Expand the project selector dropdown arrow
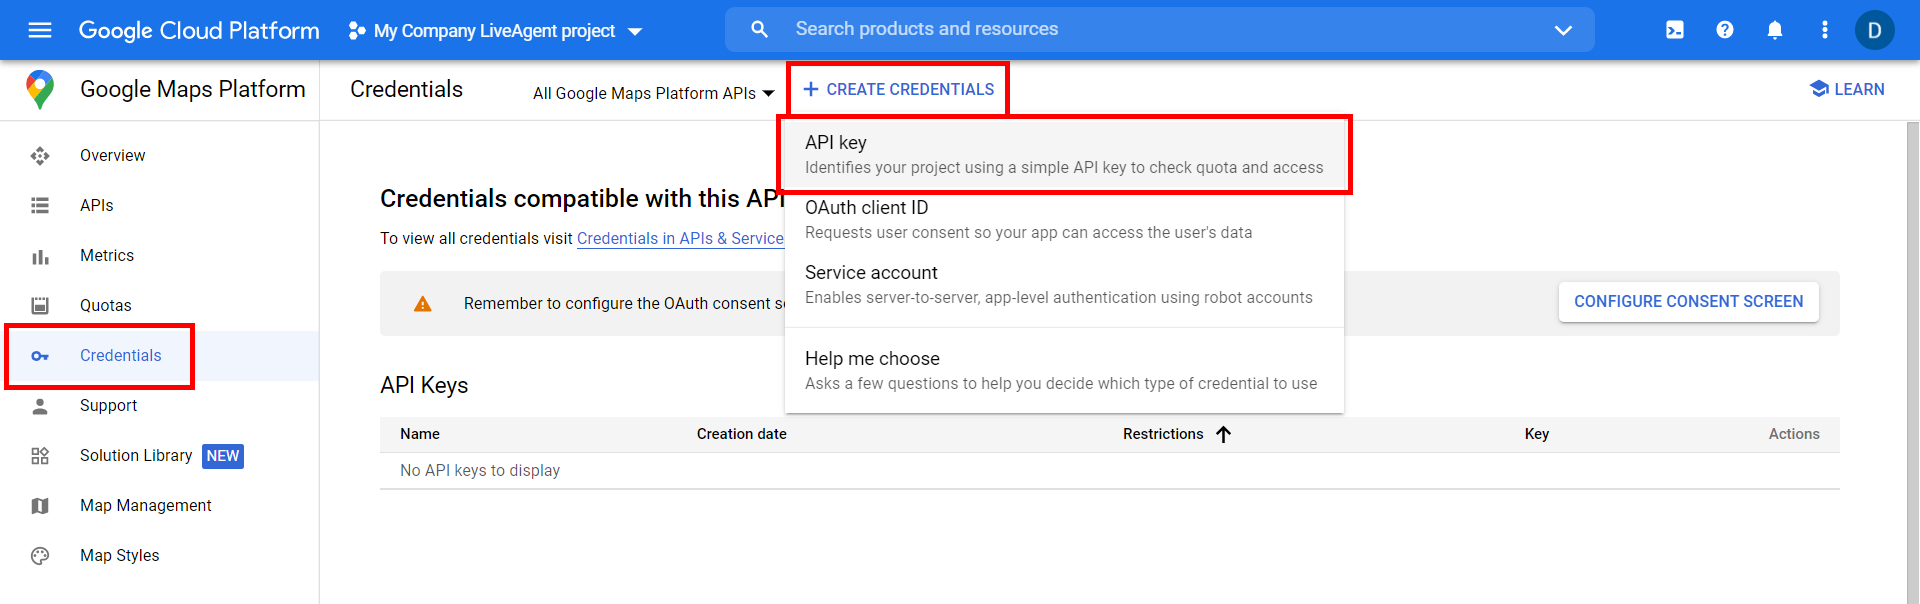 click(634, 32)
